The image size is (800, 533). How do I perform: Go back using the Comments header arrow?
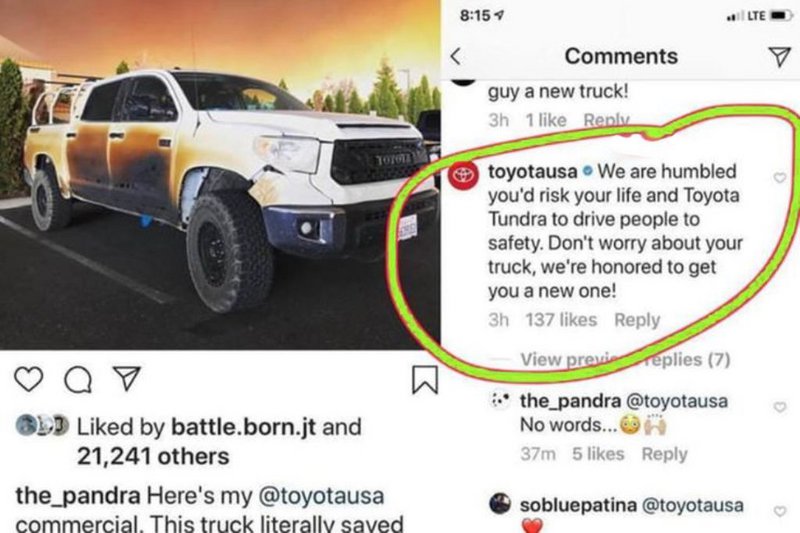[x=457, y=56]
